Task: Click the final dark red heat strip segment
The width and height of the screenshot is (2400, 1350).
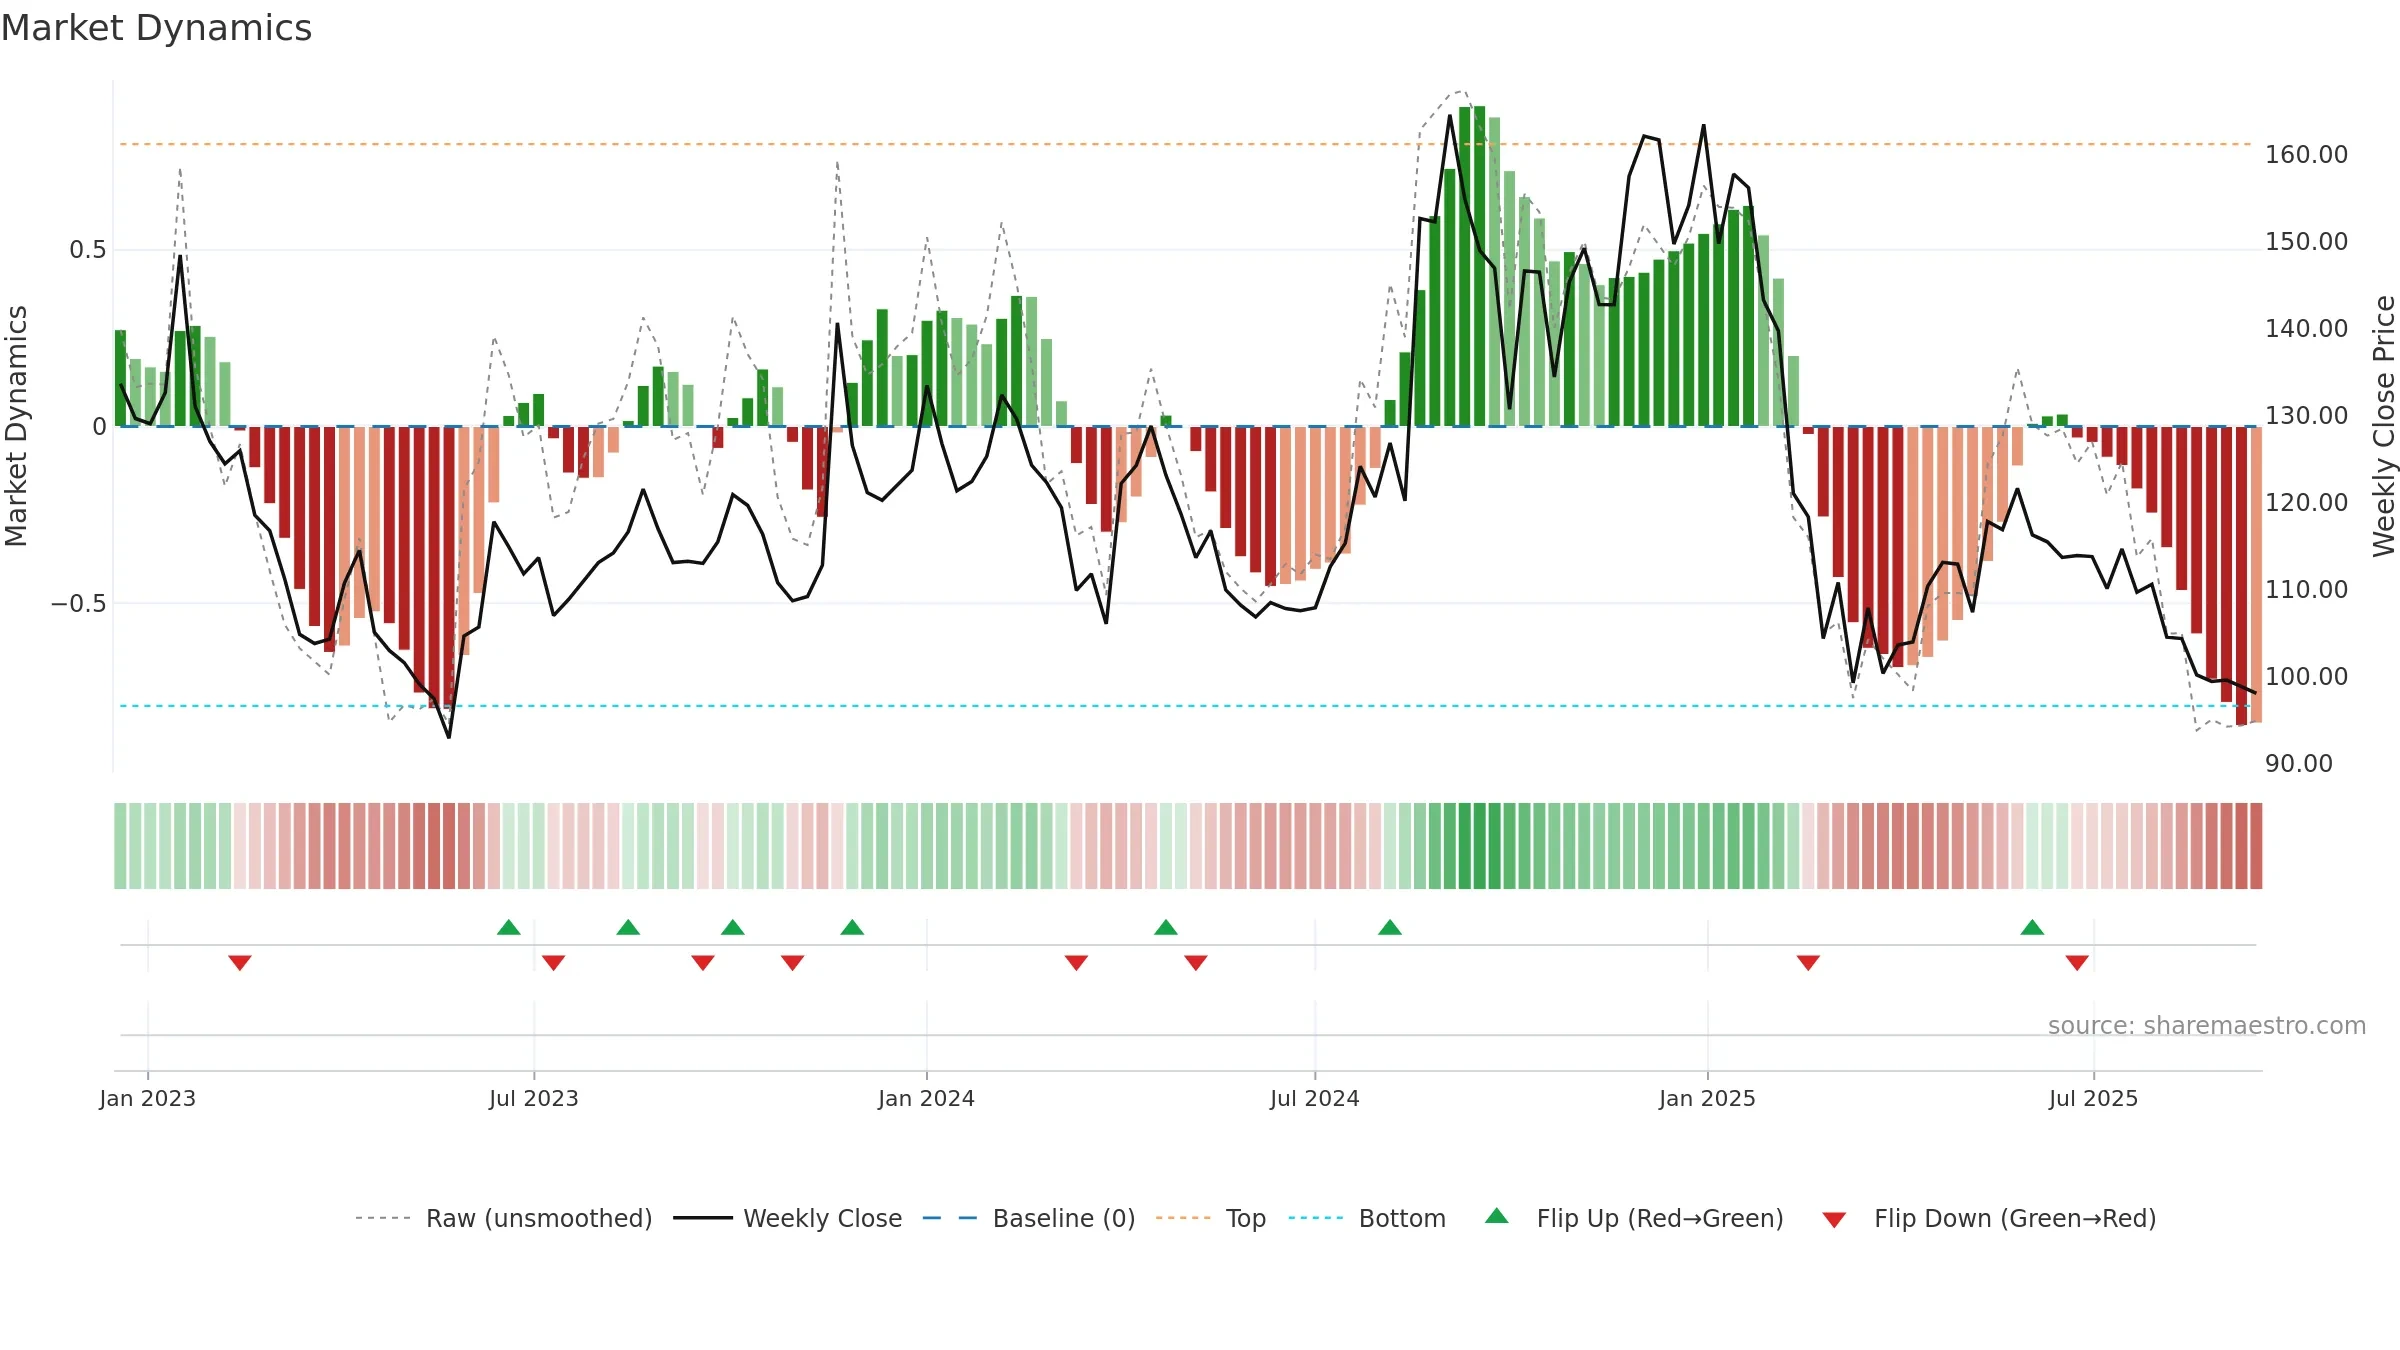Action: [2256, 846]
